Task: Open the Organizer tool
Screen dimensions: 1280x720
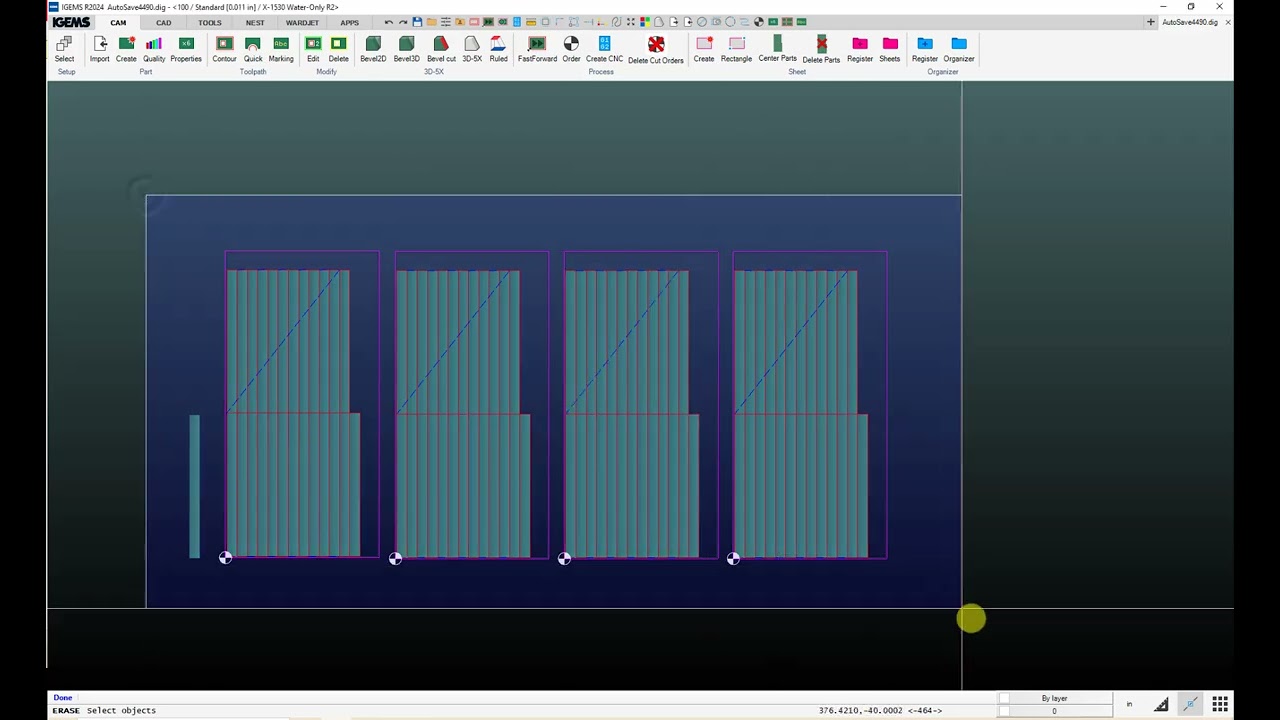Action: pyautogui.click(x=959, y=49)
